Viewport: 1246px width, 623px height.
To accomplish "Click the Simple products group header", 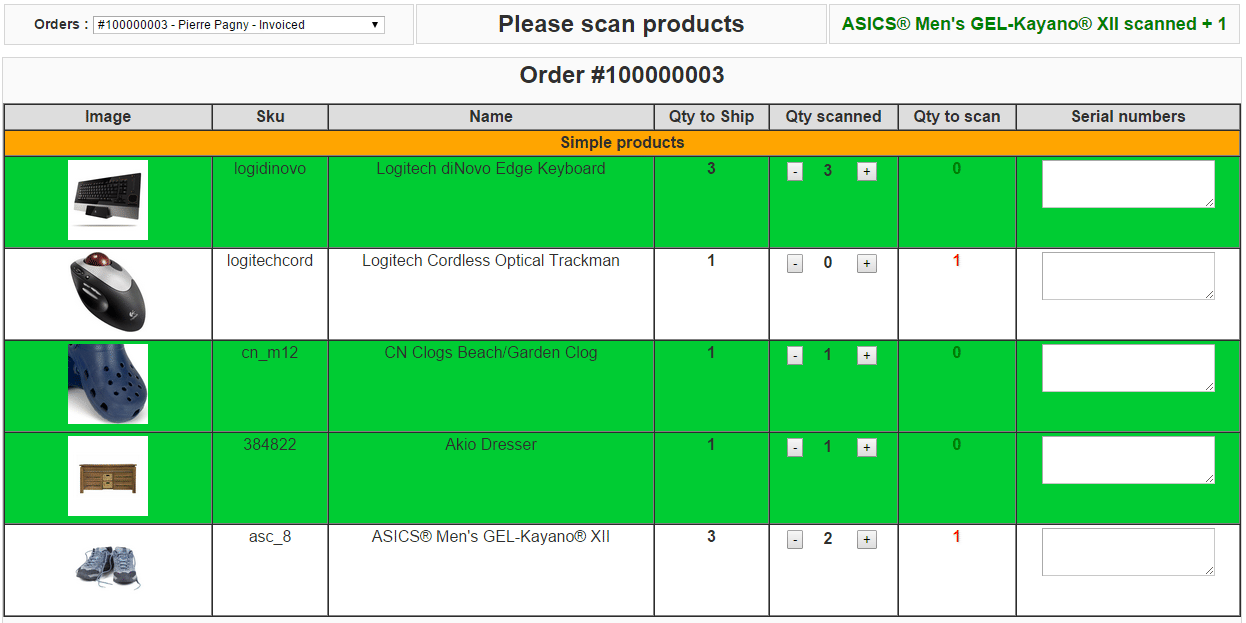I will [622, 143].
